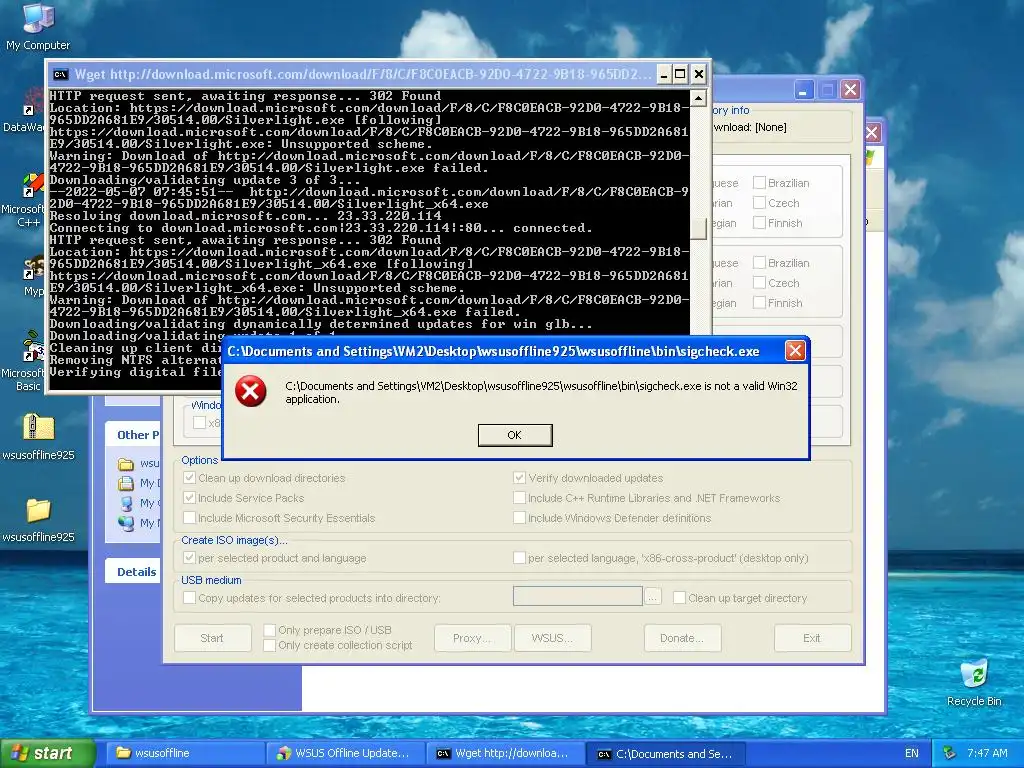Toggle Only prepare ISO / USB checkbox

(x=269, y=630)
